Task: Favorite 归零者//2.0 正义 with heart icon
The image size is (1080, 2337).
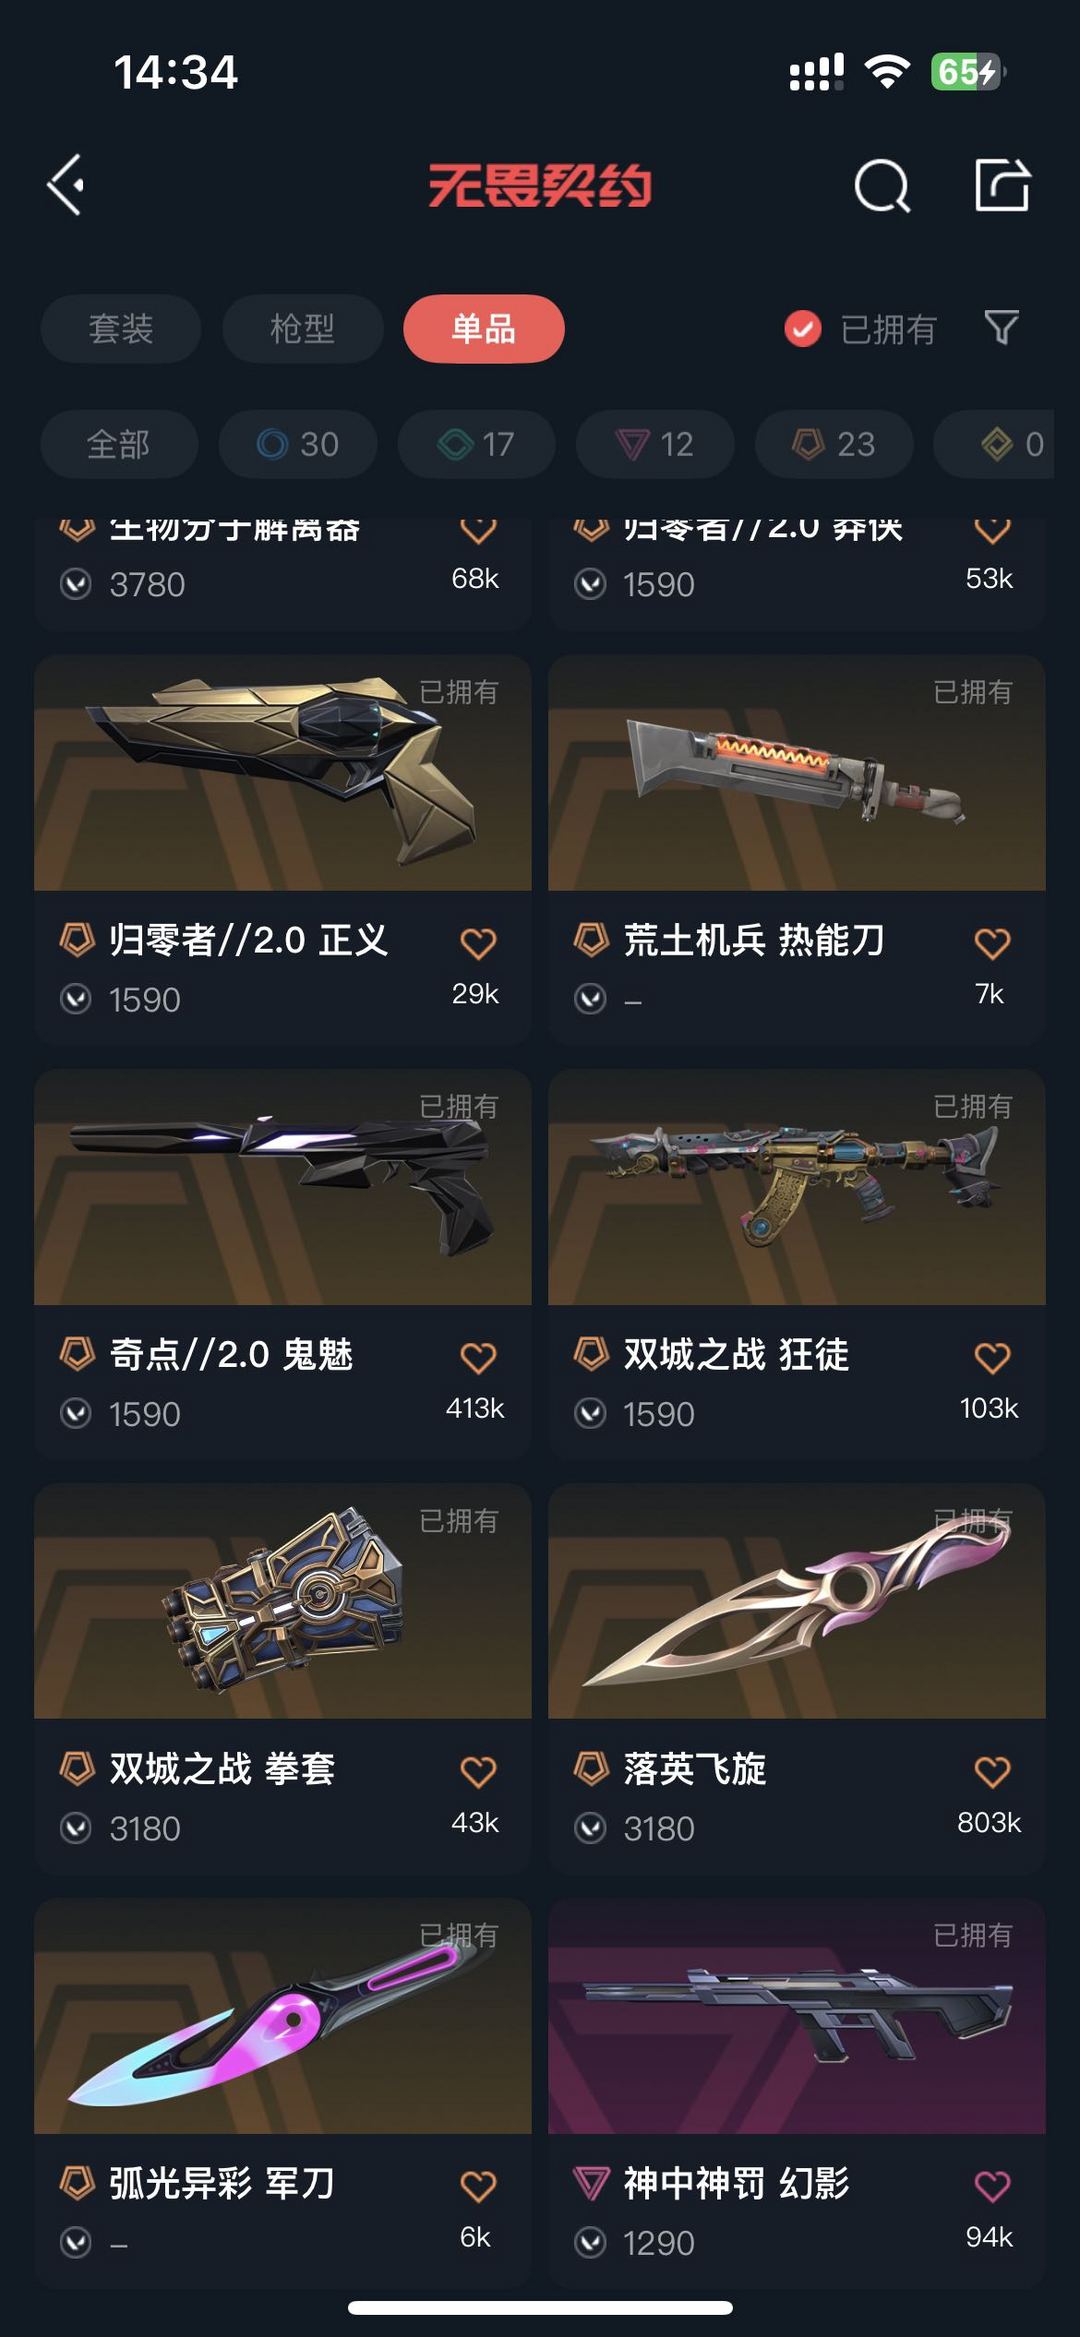Action: tap(478, 943)
